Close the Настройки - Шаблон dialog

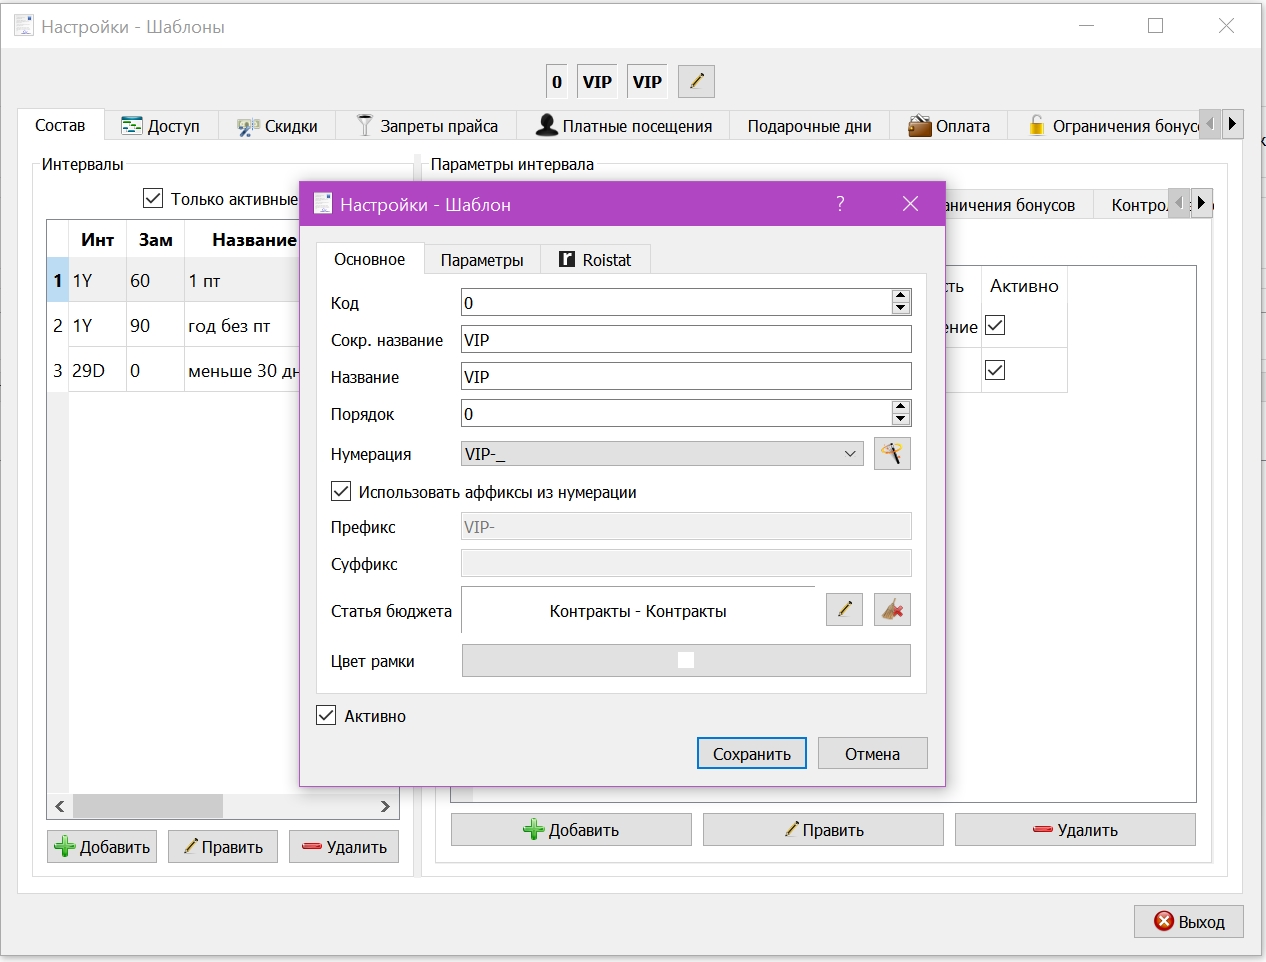(910, 204)
